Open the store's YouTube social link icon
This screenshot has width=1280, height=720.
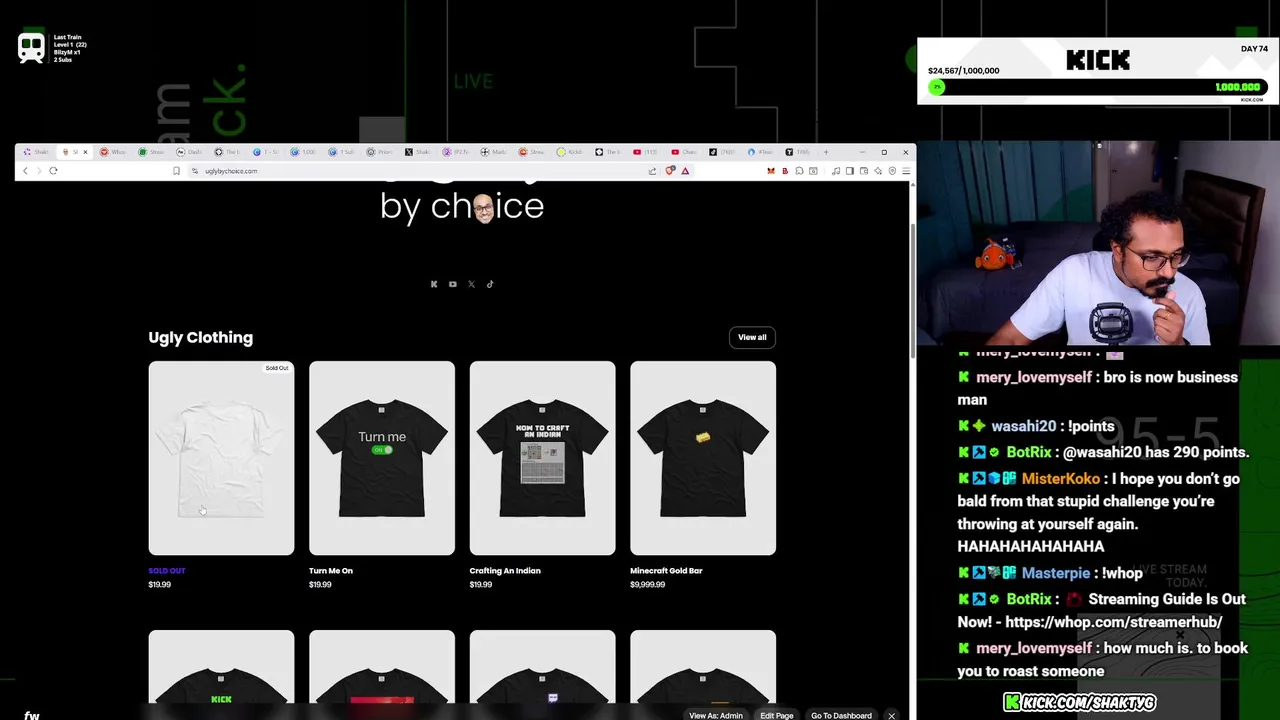(453, 284)
